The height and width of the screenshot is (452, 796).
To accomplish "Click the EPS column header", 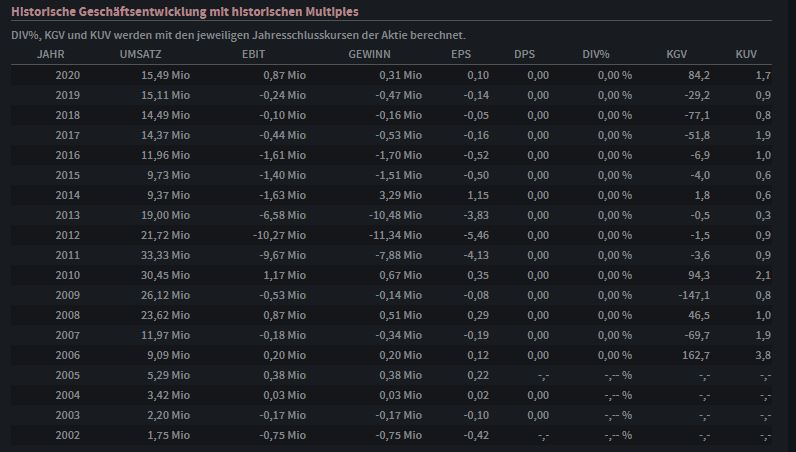I will pos(461,54).
